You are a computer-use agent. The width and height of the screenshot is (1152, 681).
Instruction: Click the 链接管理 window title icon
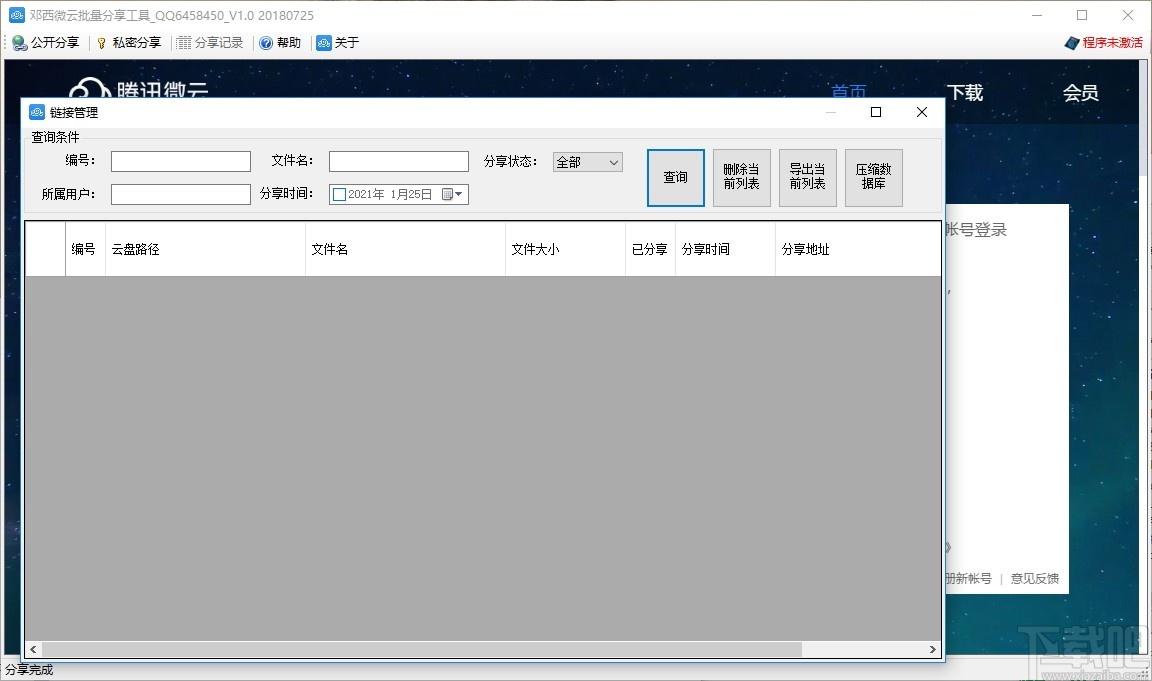click(x=35, y=112)
